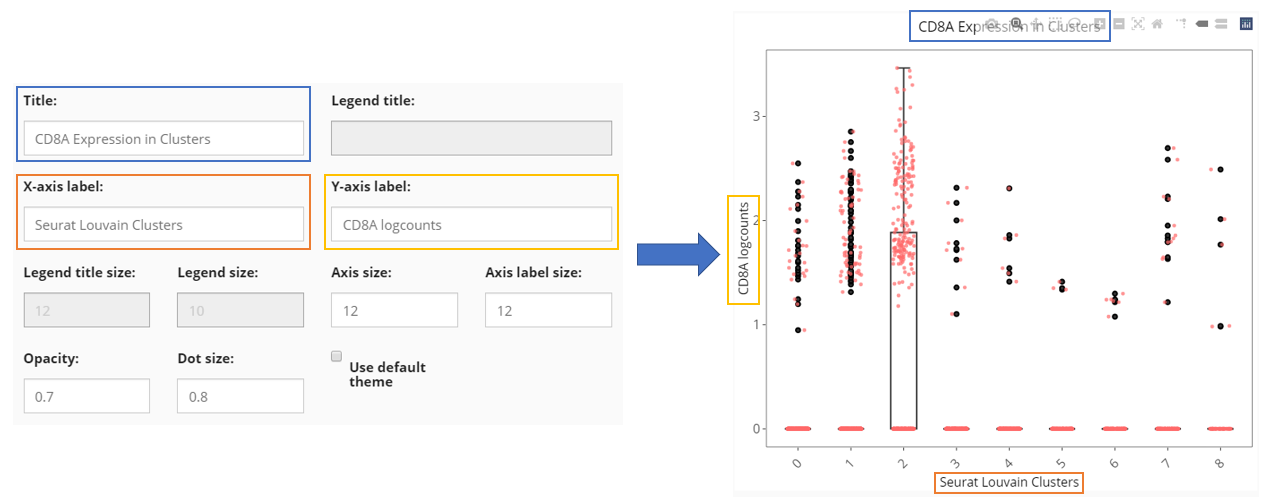Enable compare data on hover icon
1265x503 pixels.
[x=1221, y=23]
